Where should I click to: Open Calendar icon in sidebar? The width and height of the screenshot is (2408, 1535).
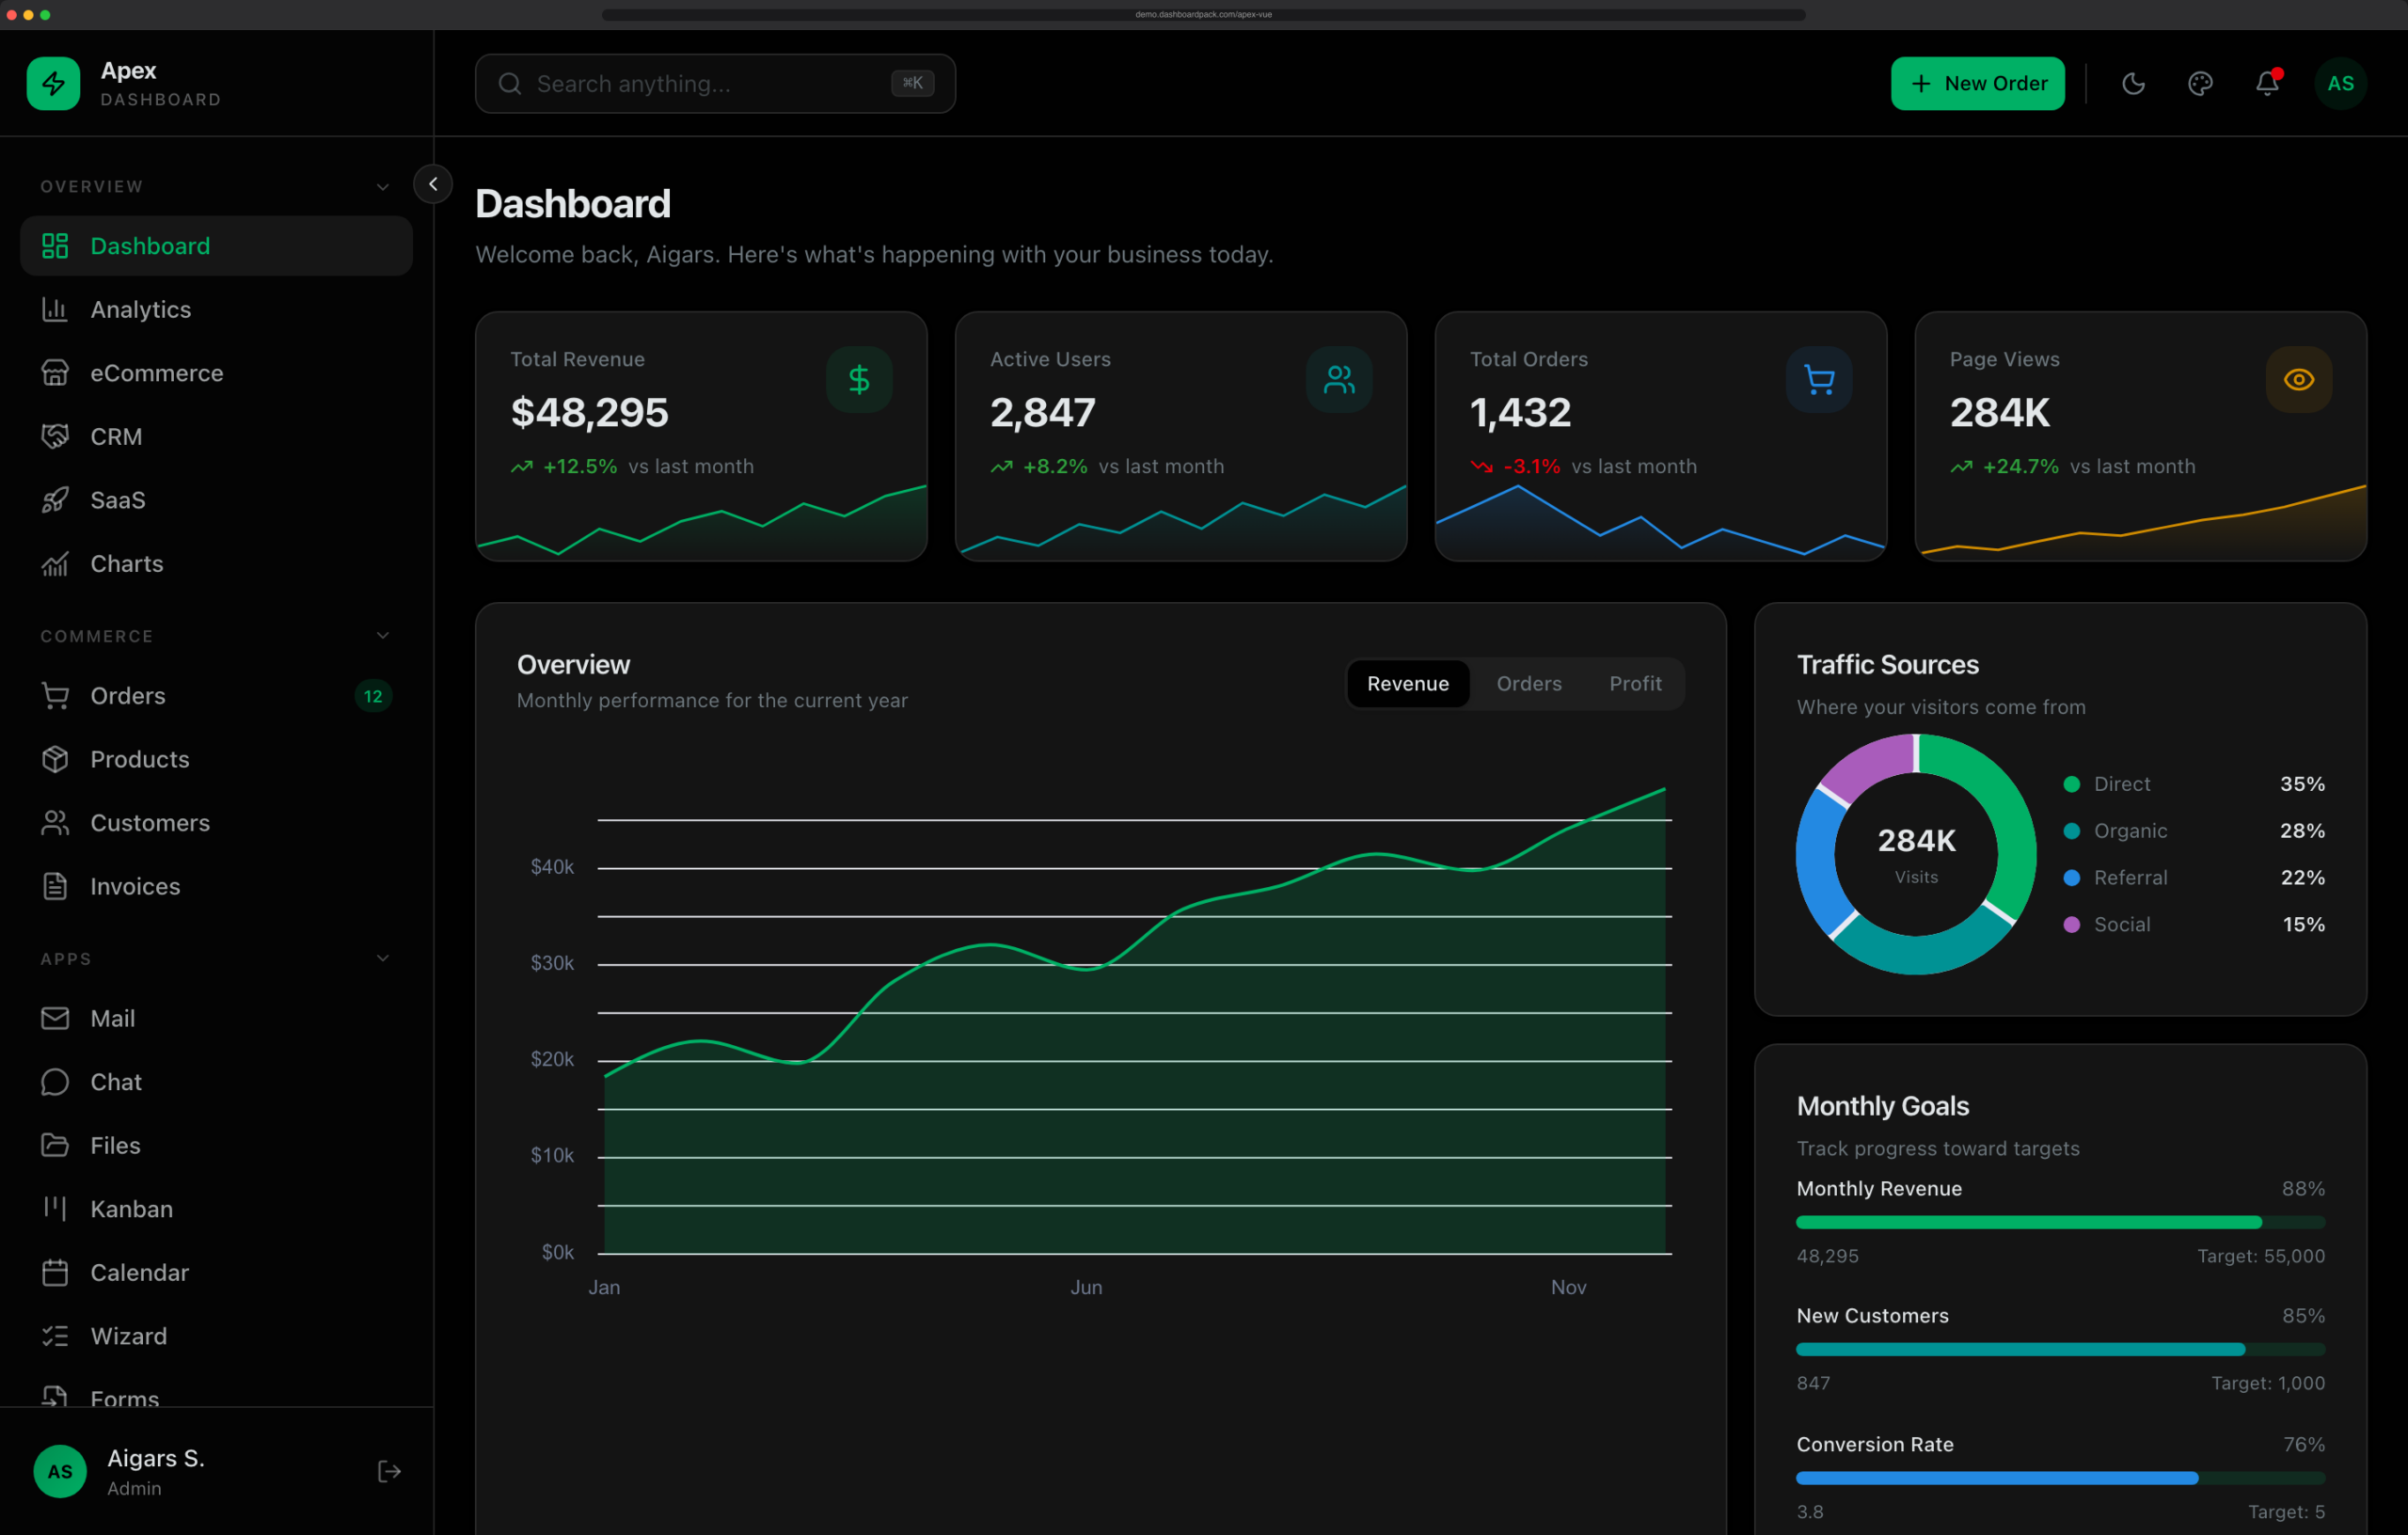pos(55,1272)
